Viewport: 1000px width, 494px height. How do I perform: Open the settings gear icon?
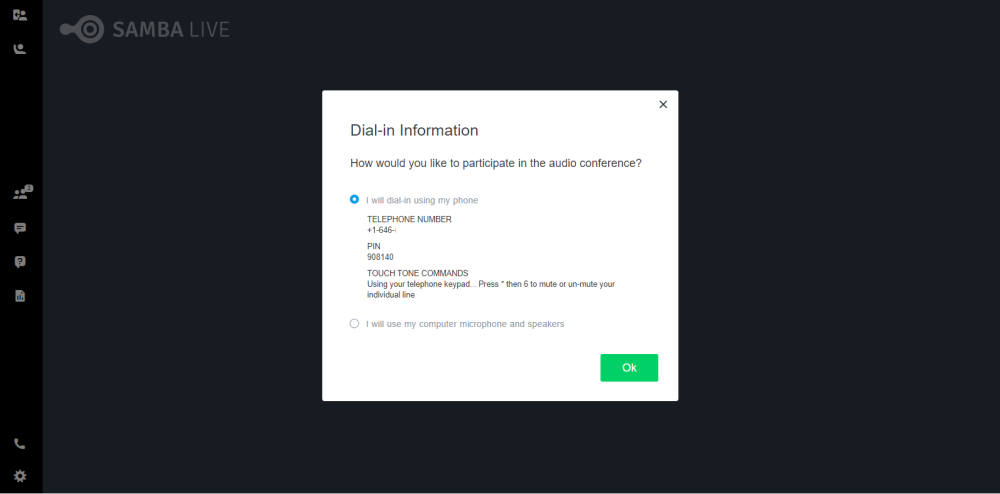[20, 476]
